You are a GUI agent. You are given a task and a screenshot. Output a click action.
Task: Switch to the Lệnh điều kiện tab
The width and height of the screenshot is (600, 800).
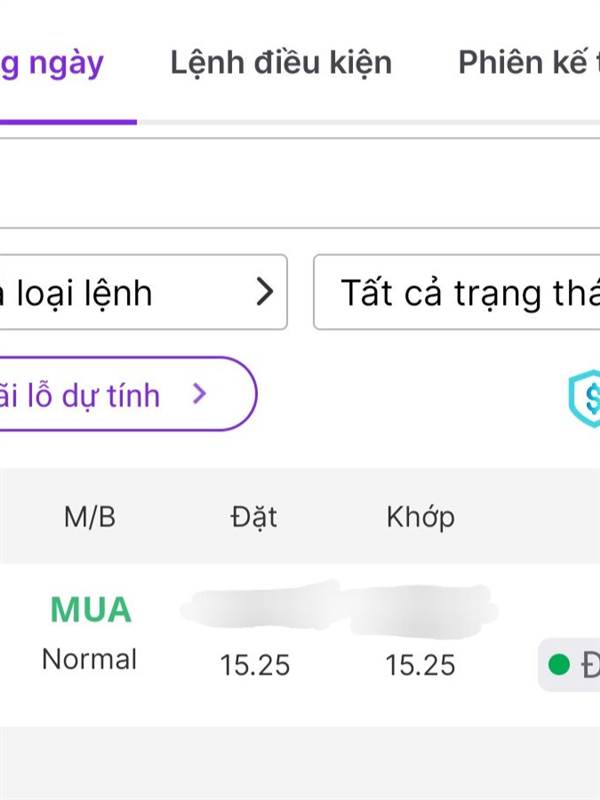(281, 63)
